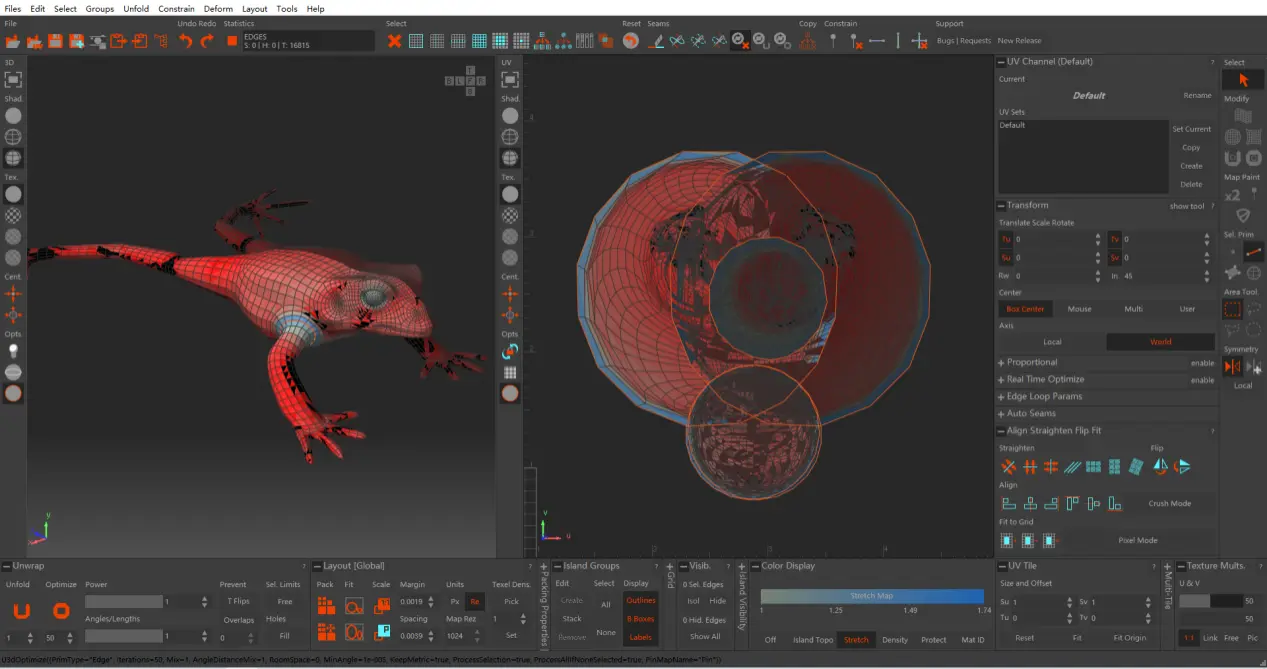This screenshot has width=1267, height=669.
Task: Click the Undo arrow in the toolbar
Action: point(185,41)
